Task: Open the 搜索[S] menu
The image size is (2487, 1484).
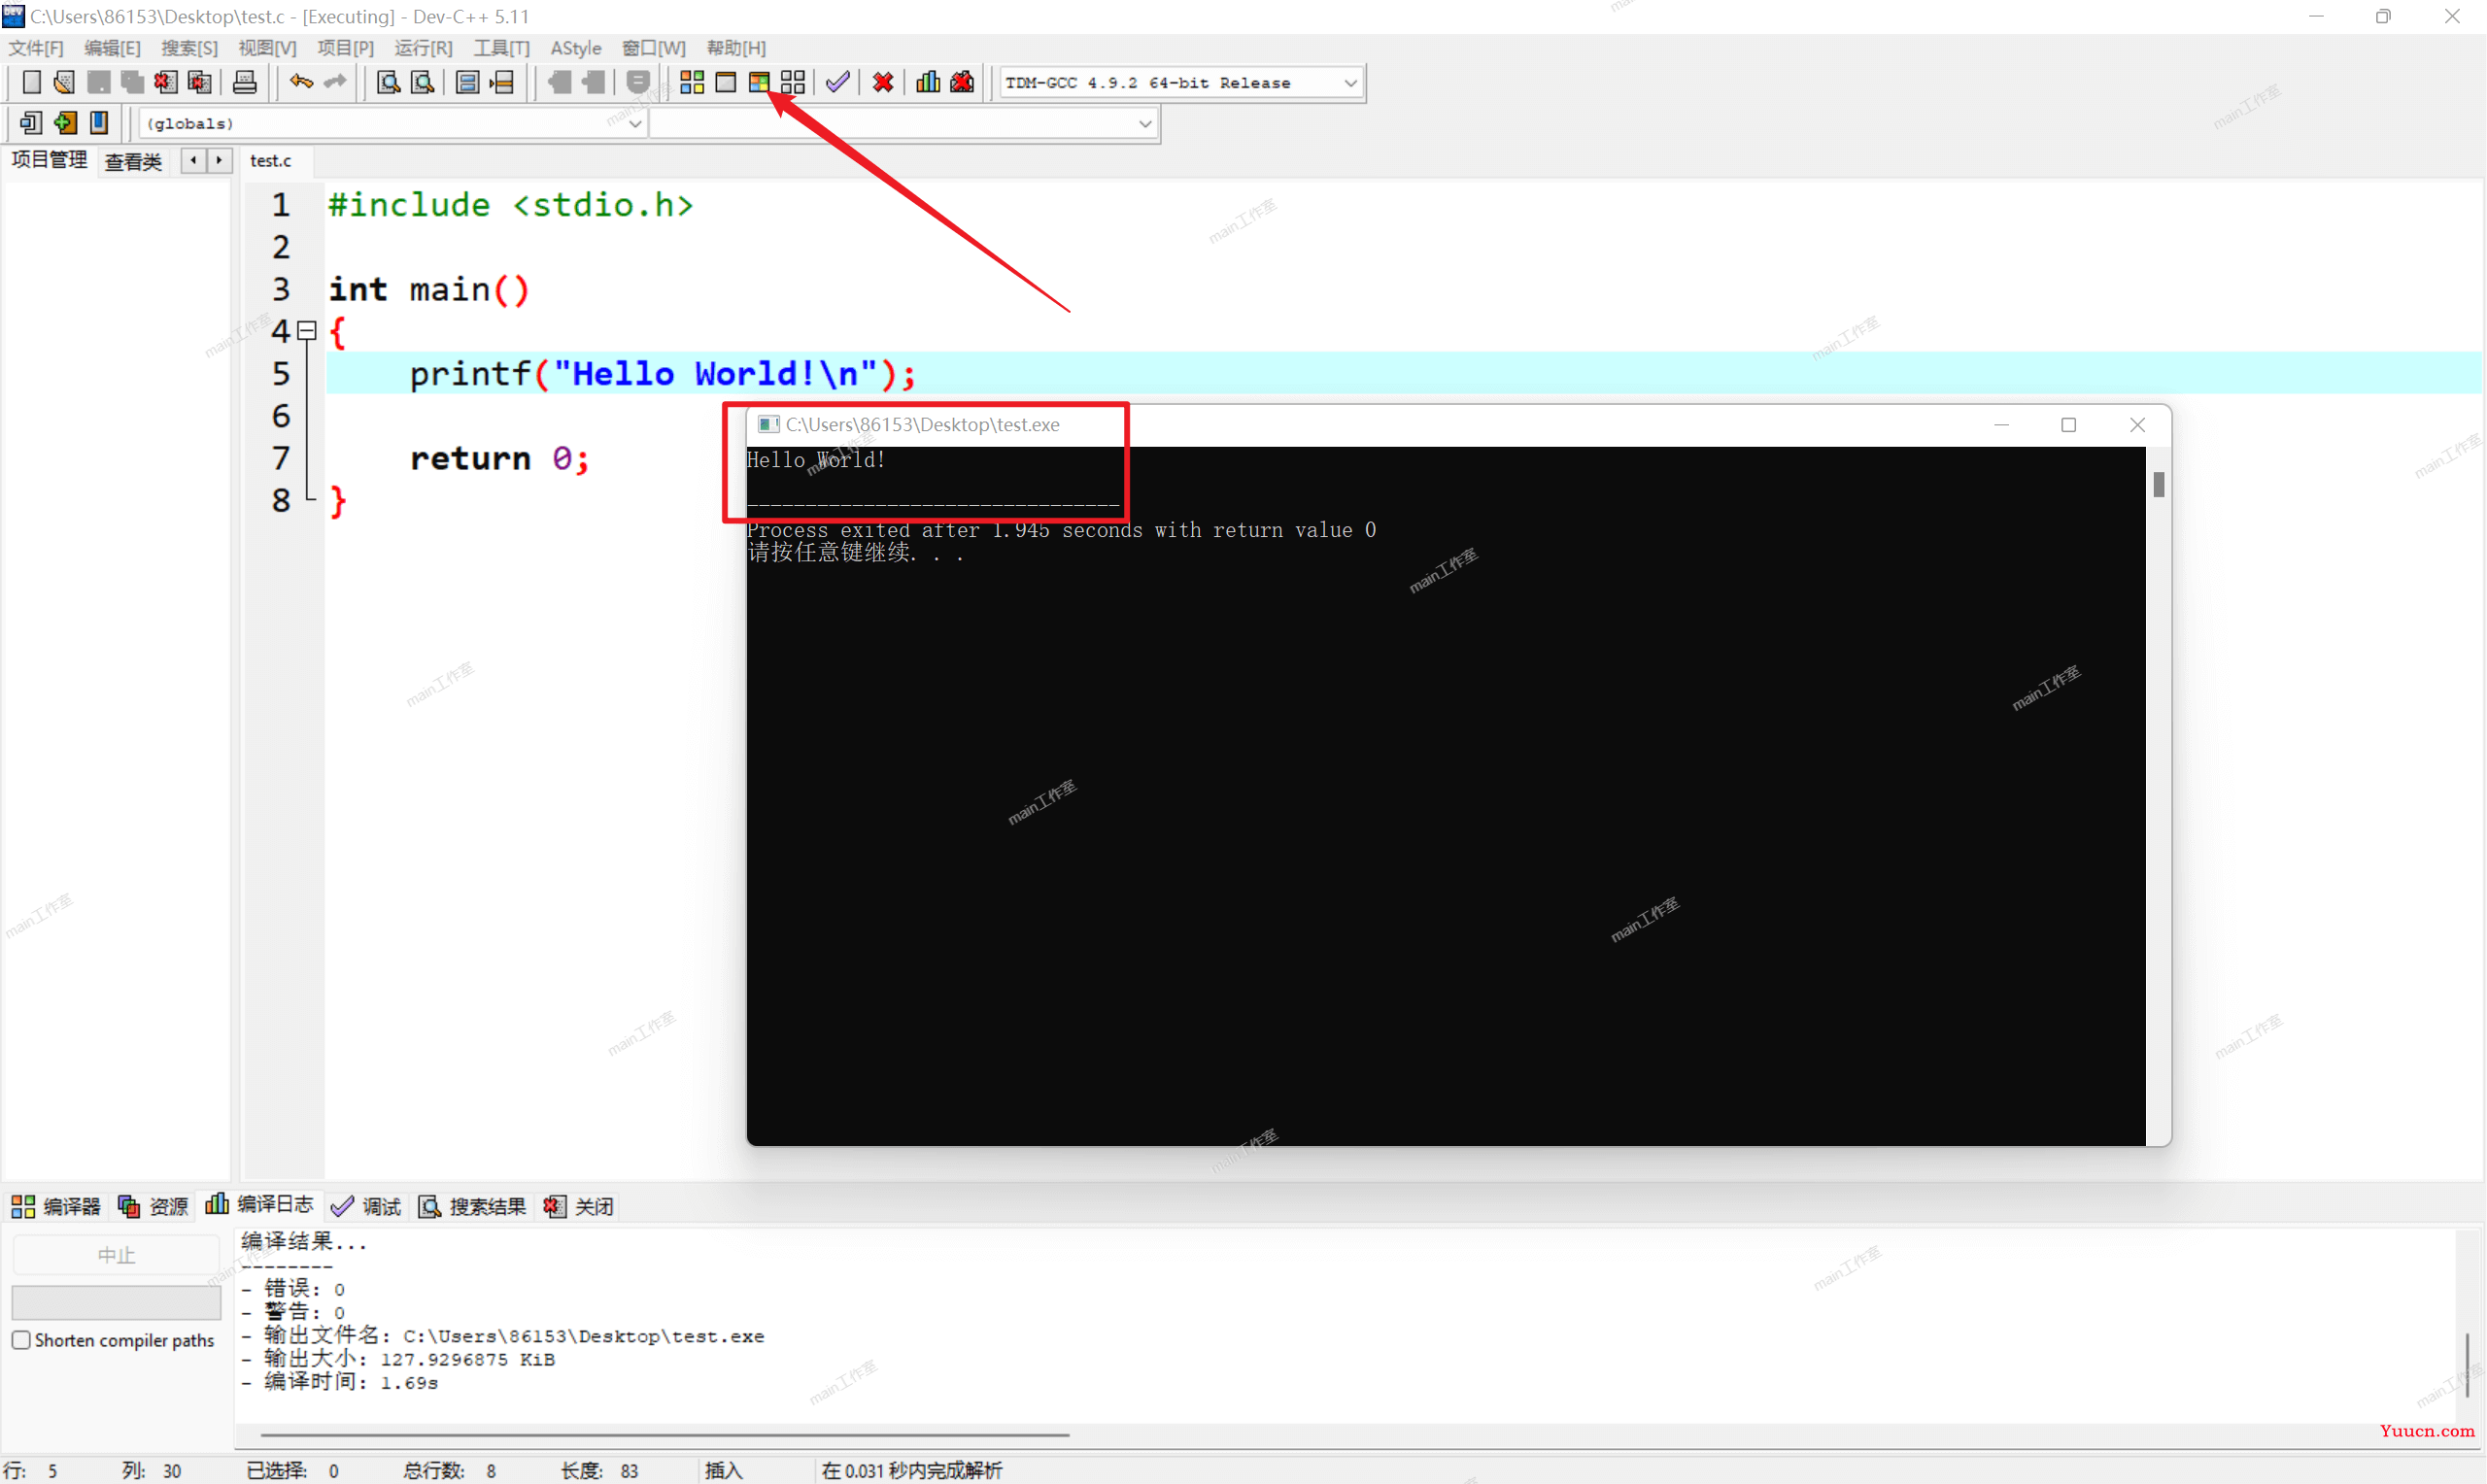Action: (189, 48)
